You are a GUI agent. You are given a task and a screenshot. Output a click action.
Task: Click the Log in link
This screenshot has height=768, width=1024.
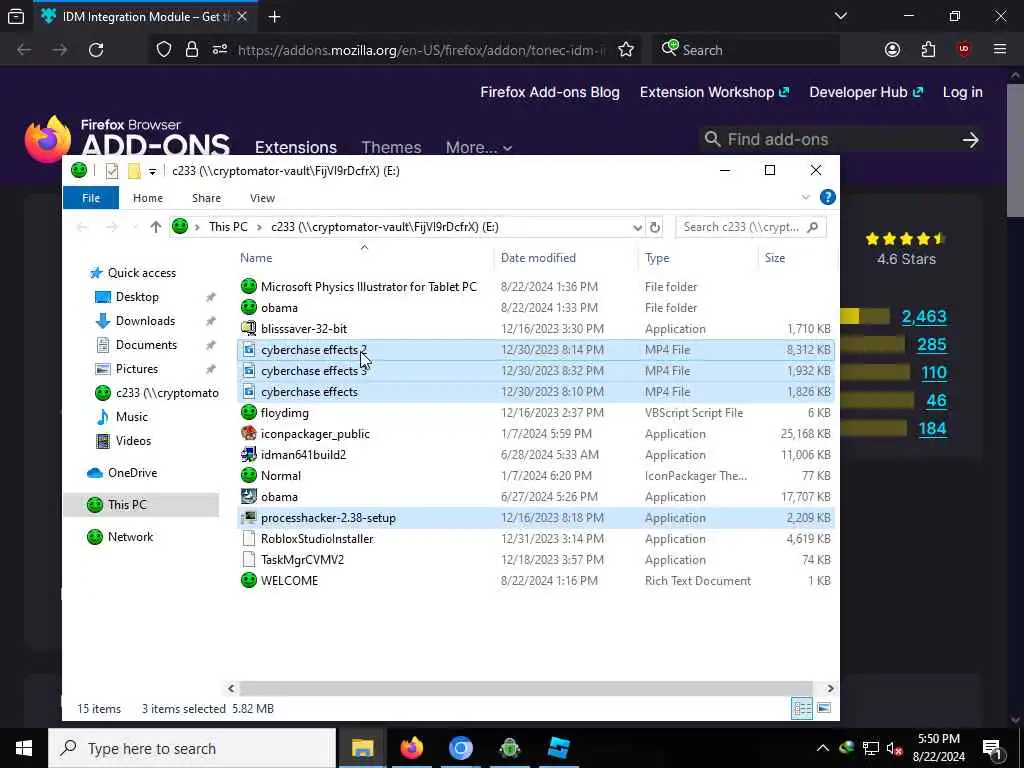click(x=963, y=92)
